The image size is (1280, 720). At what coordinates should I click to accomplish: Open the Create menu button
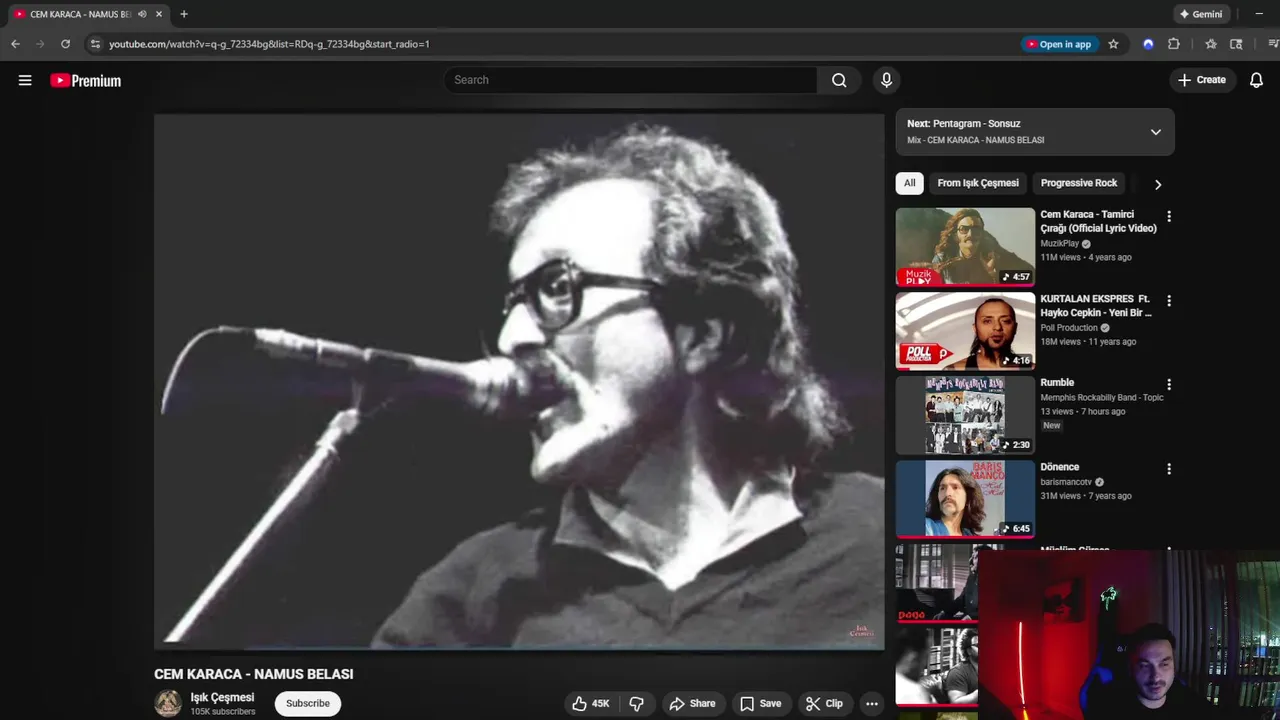1202,80
